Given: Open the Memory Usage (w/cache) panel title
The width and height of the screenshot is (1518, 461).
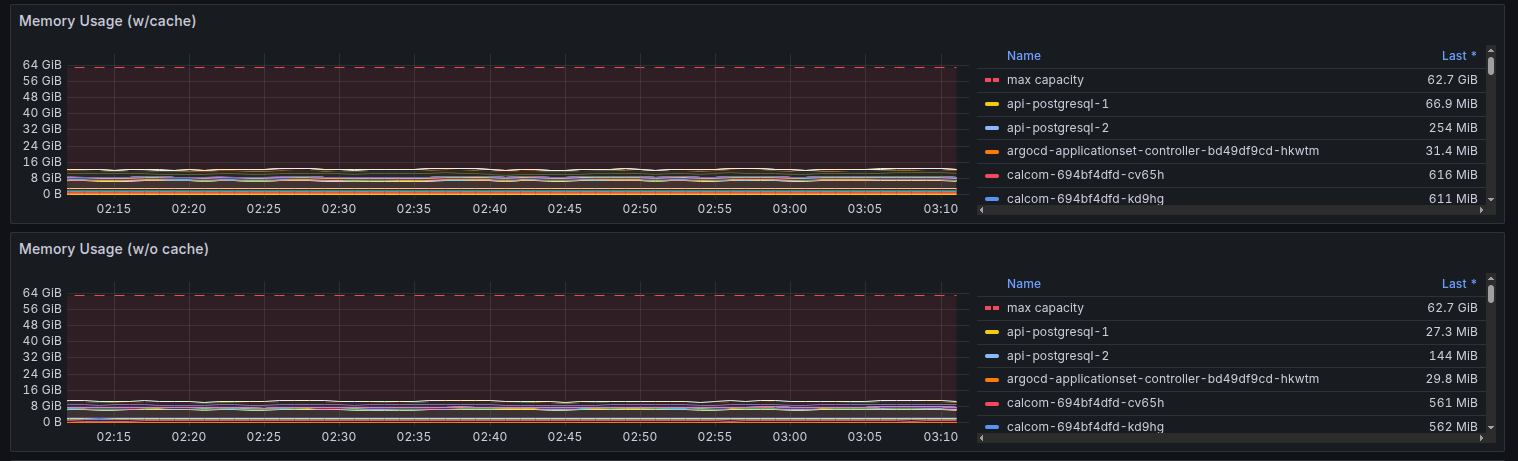Looking at the screenshot, I should (107, 21).
